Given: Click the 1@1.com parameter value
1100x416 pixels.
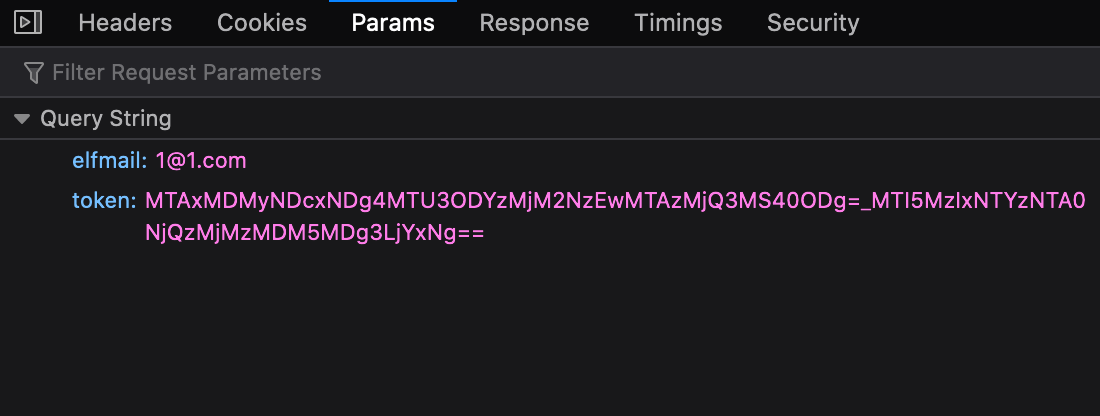Looking at the screenshot, I should tap(201, 161).
